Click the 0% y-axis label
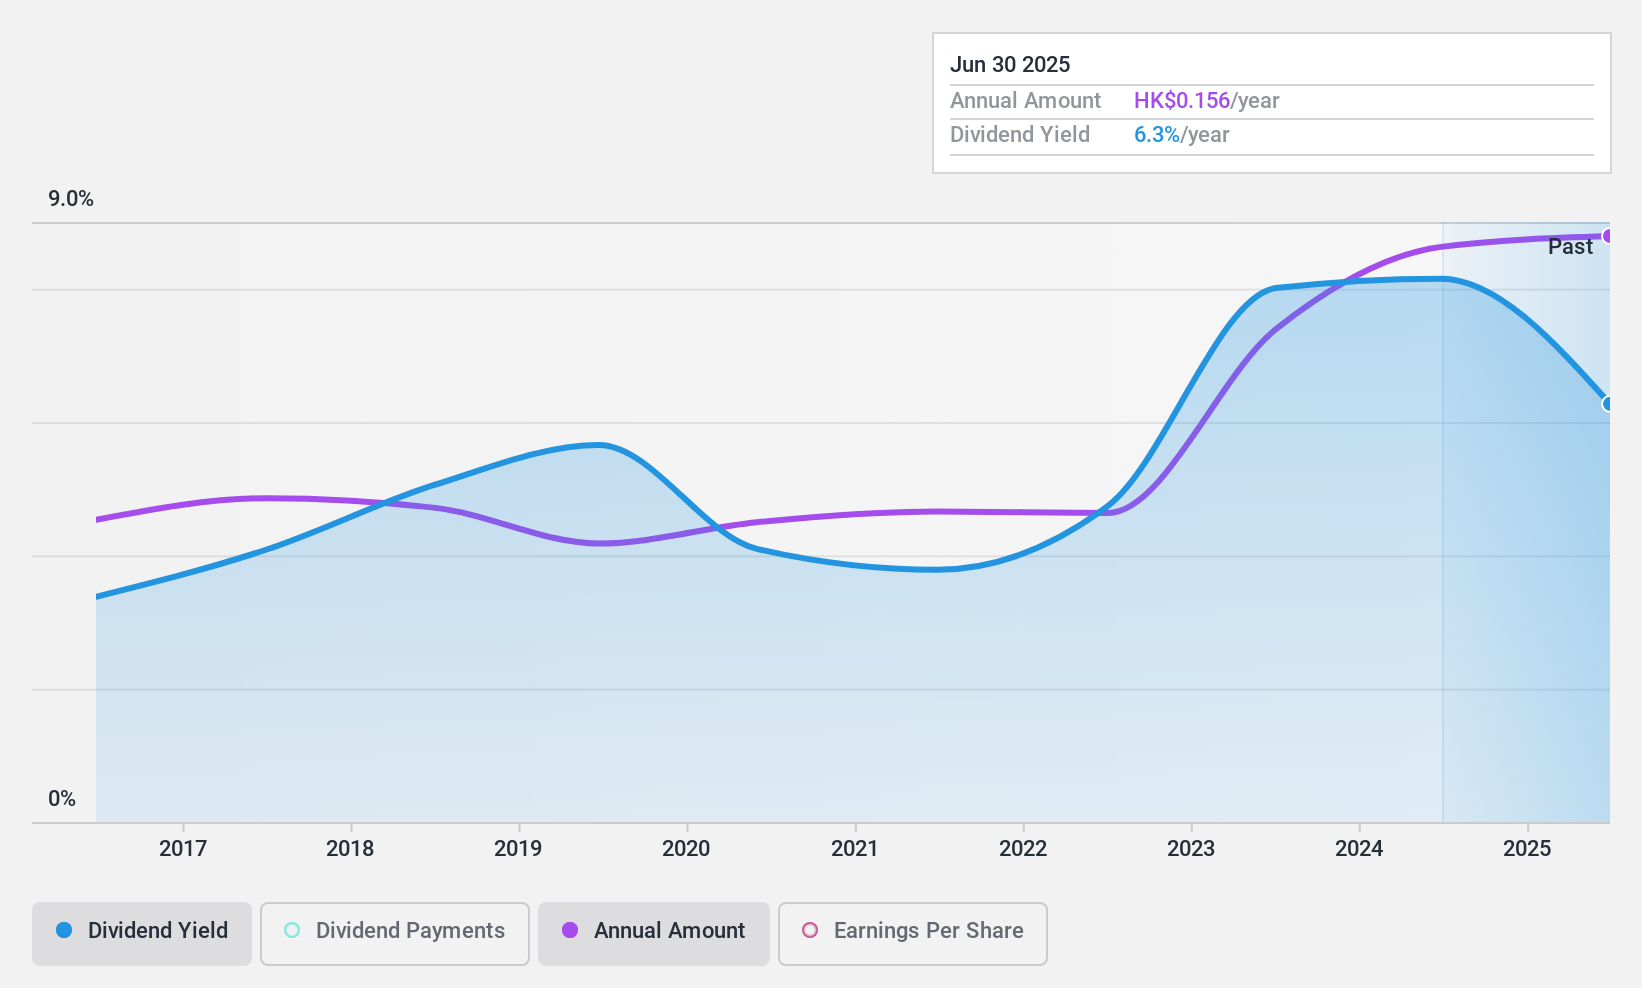 [x=62, y=799]
